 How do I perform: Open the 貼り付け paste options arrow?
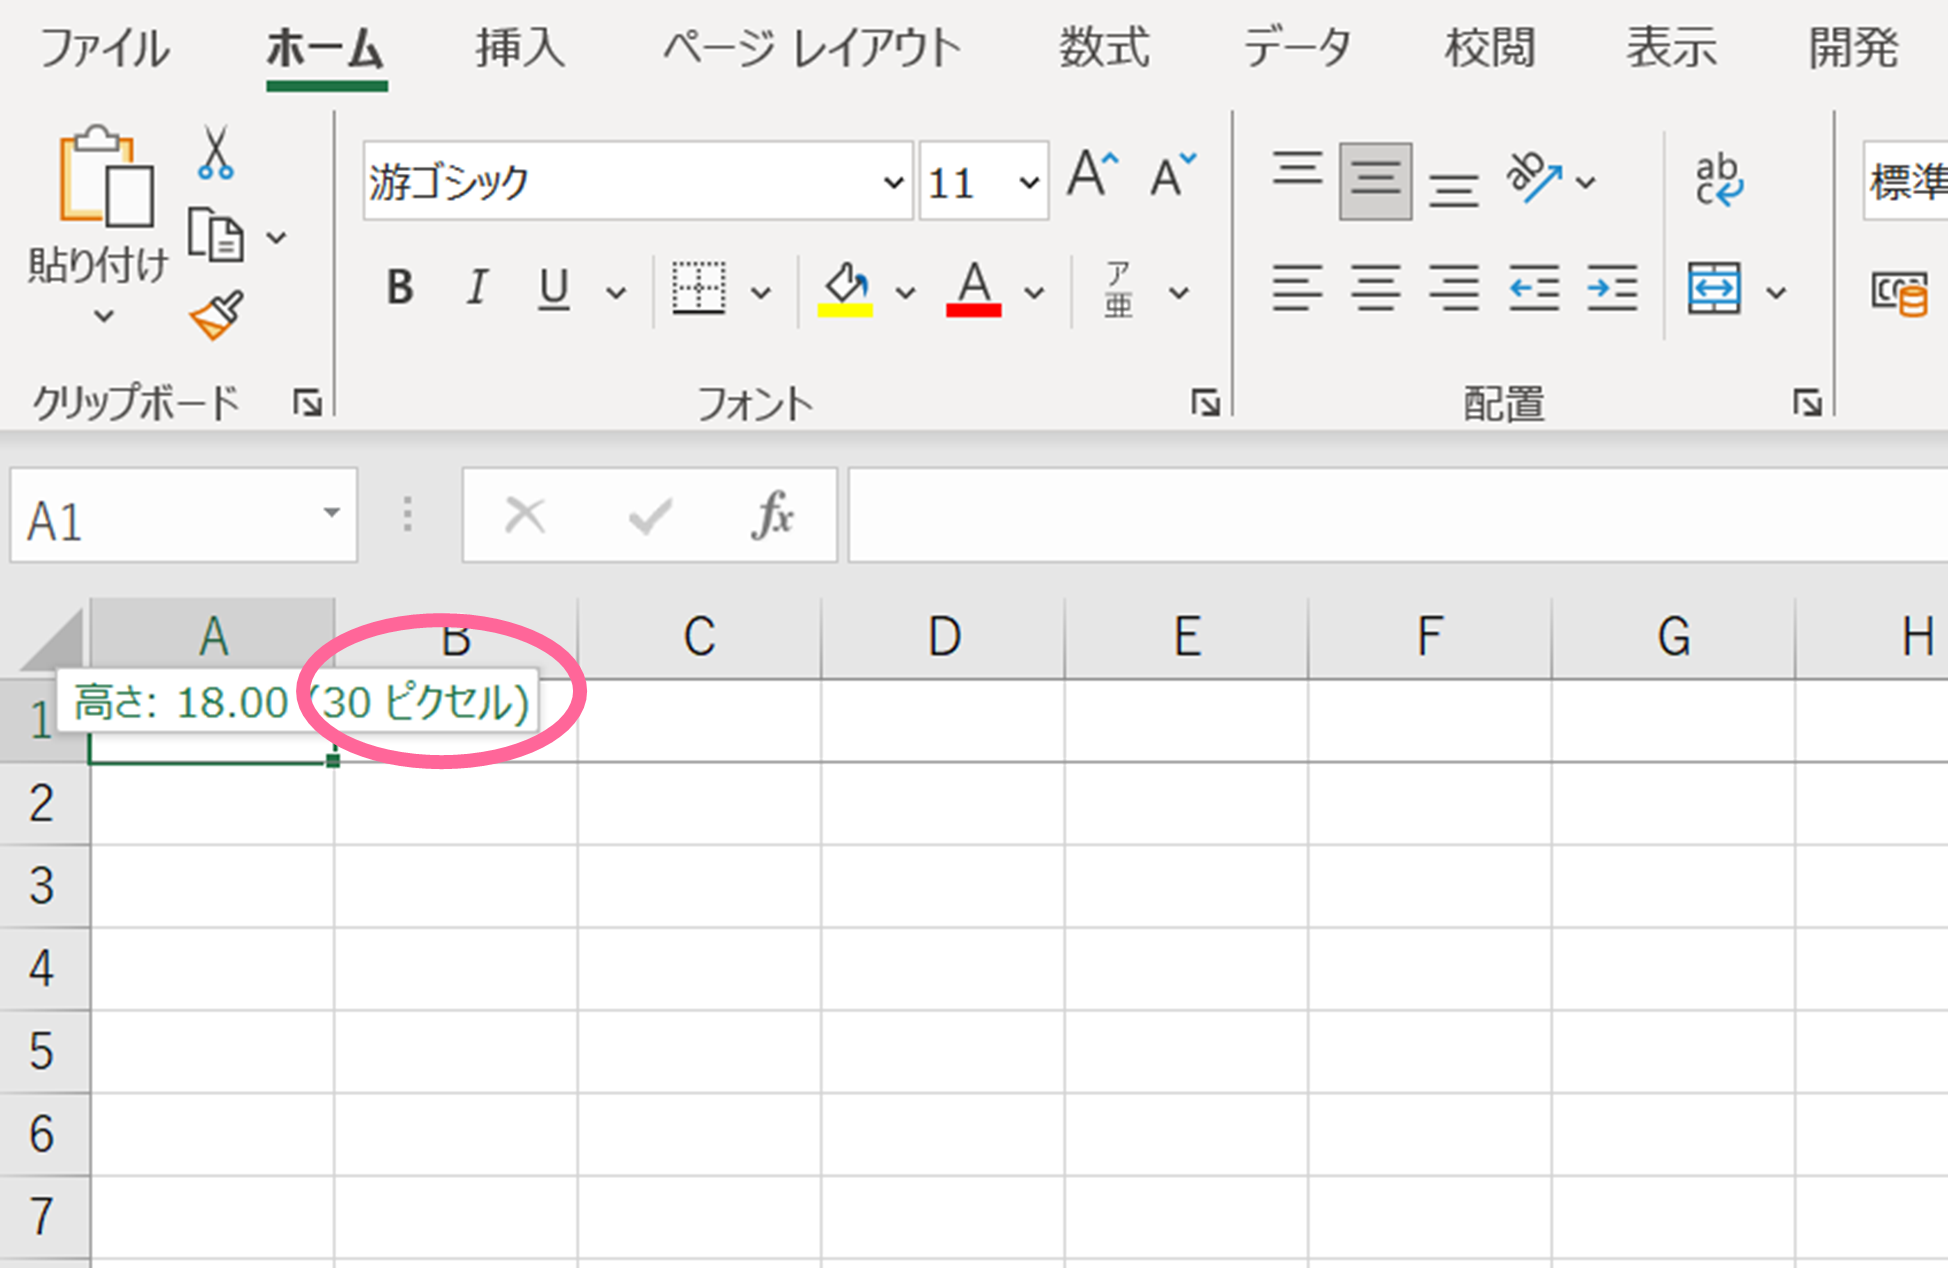[103, 316]
